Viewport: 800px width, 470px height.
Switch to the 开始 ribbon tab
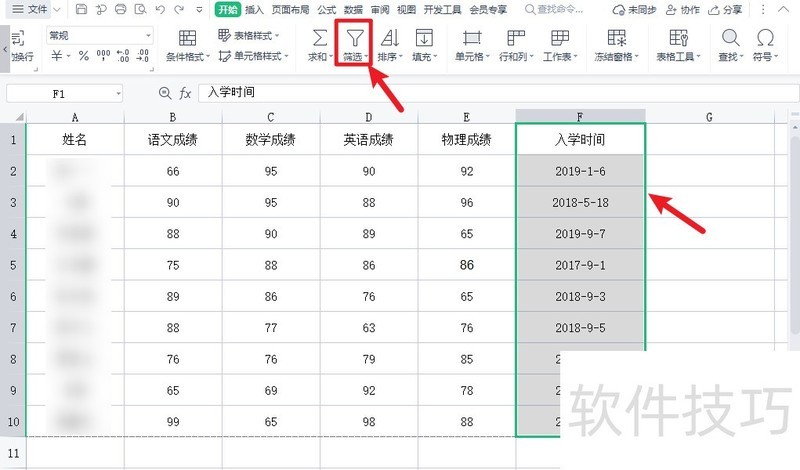coord(228,9)
